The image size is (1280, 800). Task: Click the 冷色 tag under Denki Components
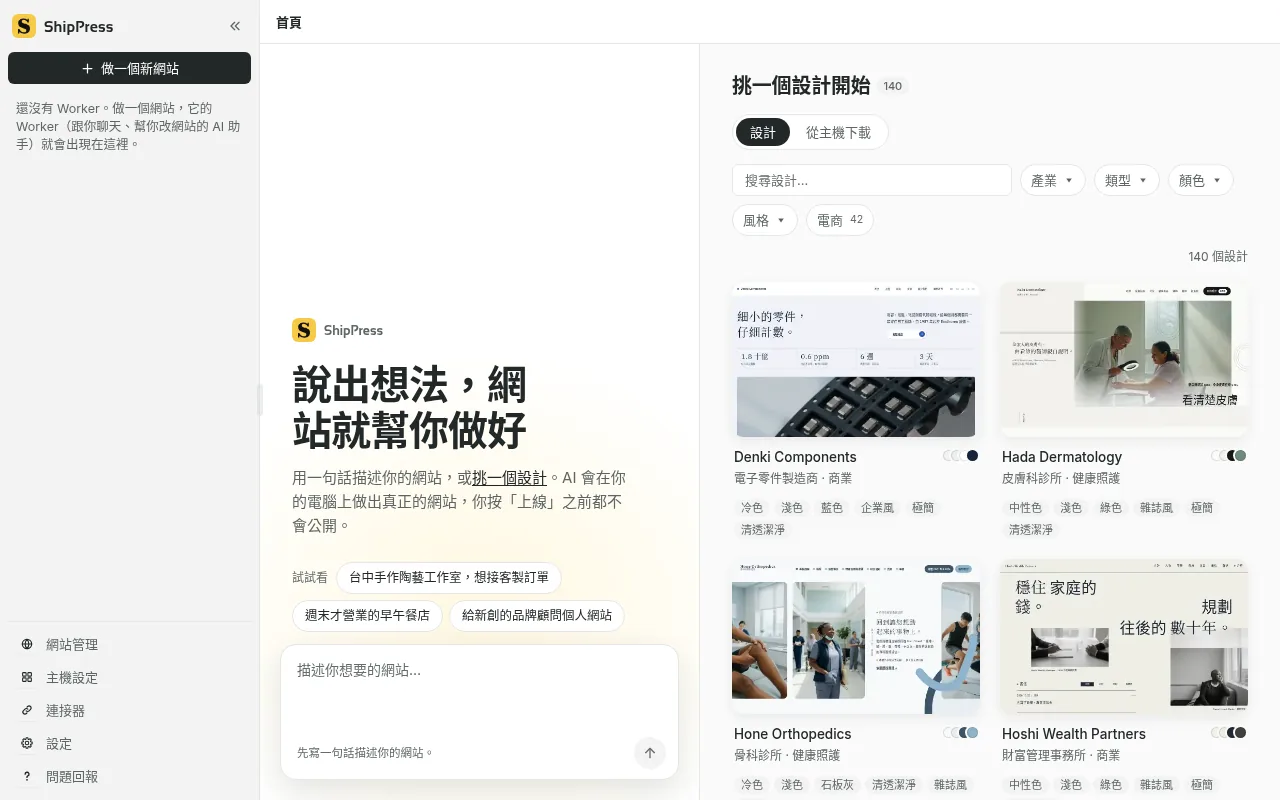point(752,508)
